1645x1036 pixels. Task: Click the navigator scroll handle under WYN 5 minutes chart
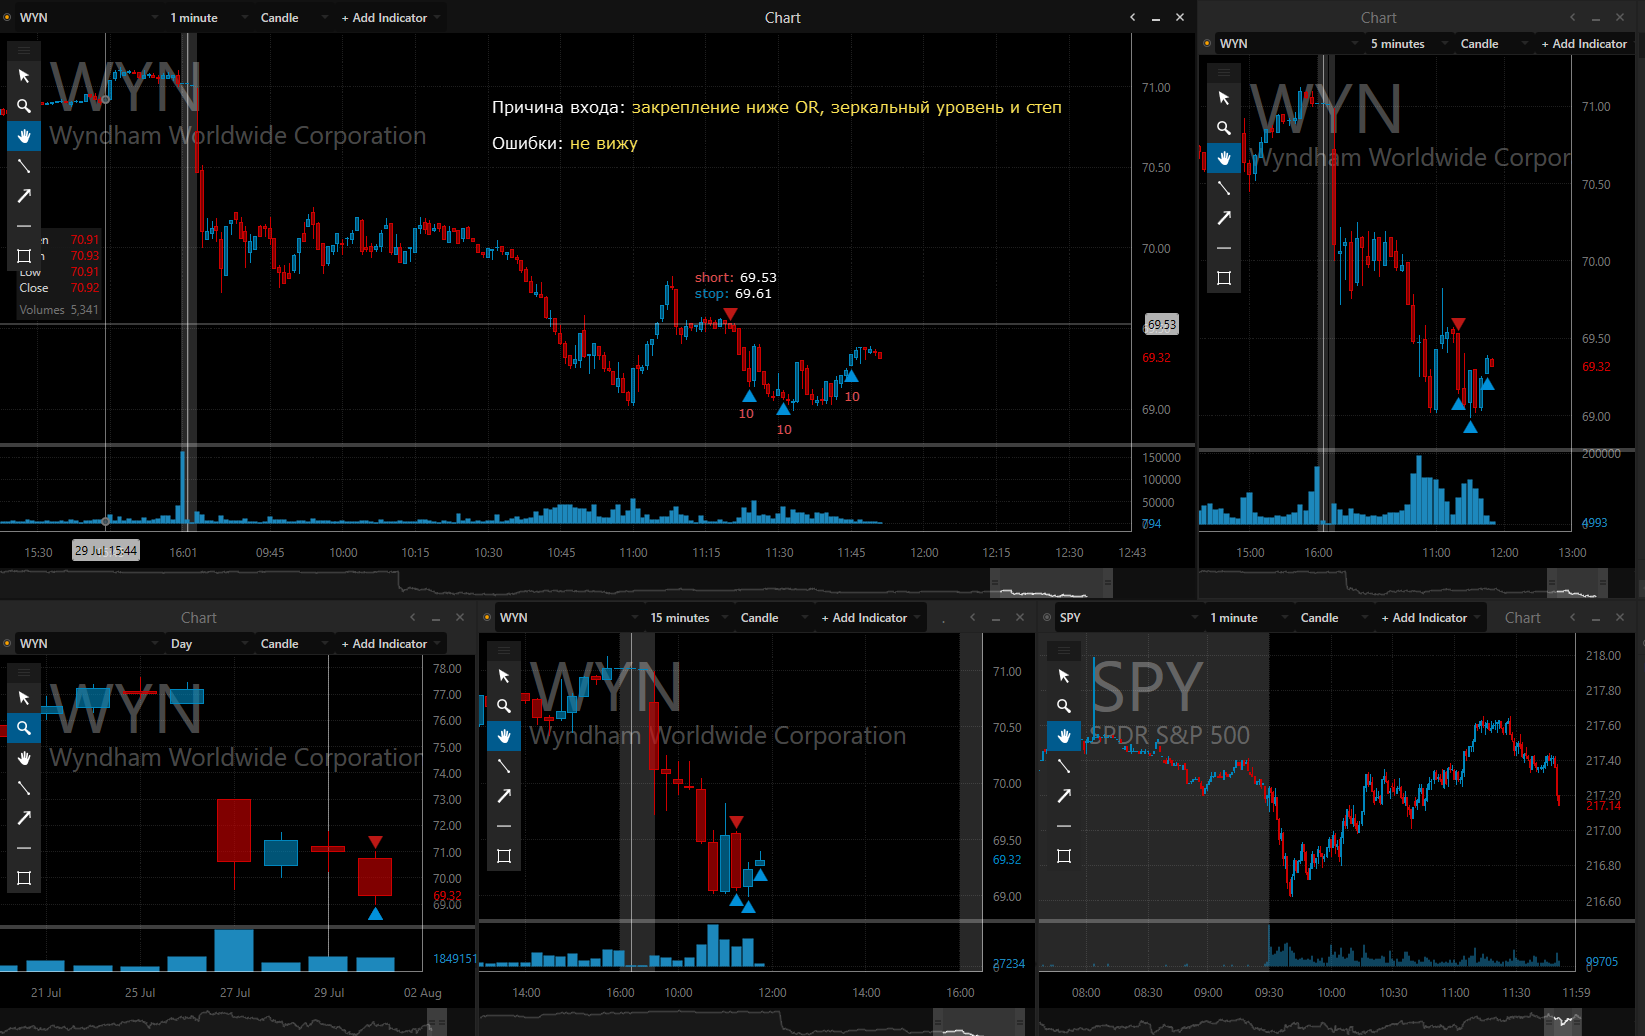pyautogui.click(x=1577, y=582)
